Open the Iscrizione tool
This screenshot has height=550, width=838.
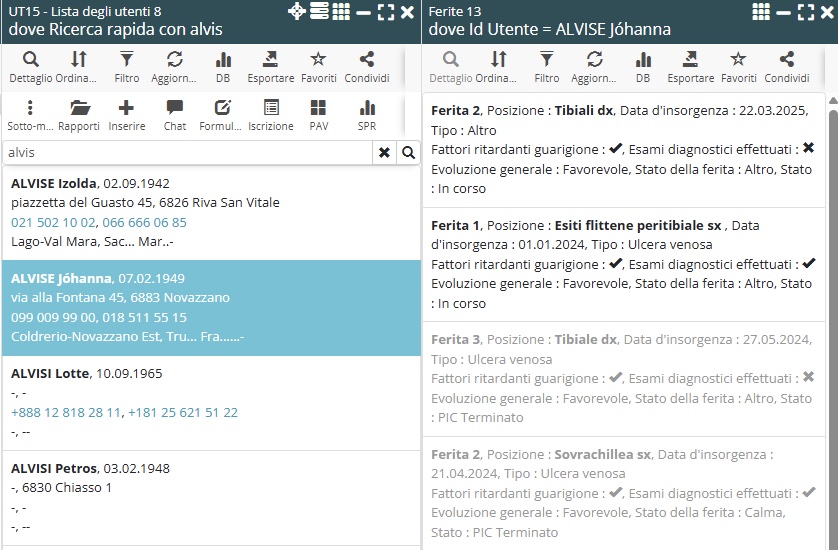(271, 116)
